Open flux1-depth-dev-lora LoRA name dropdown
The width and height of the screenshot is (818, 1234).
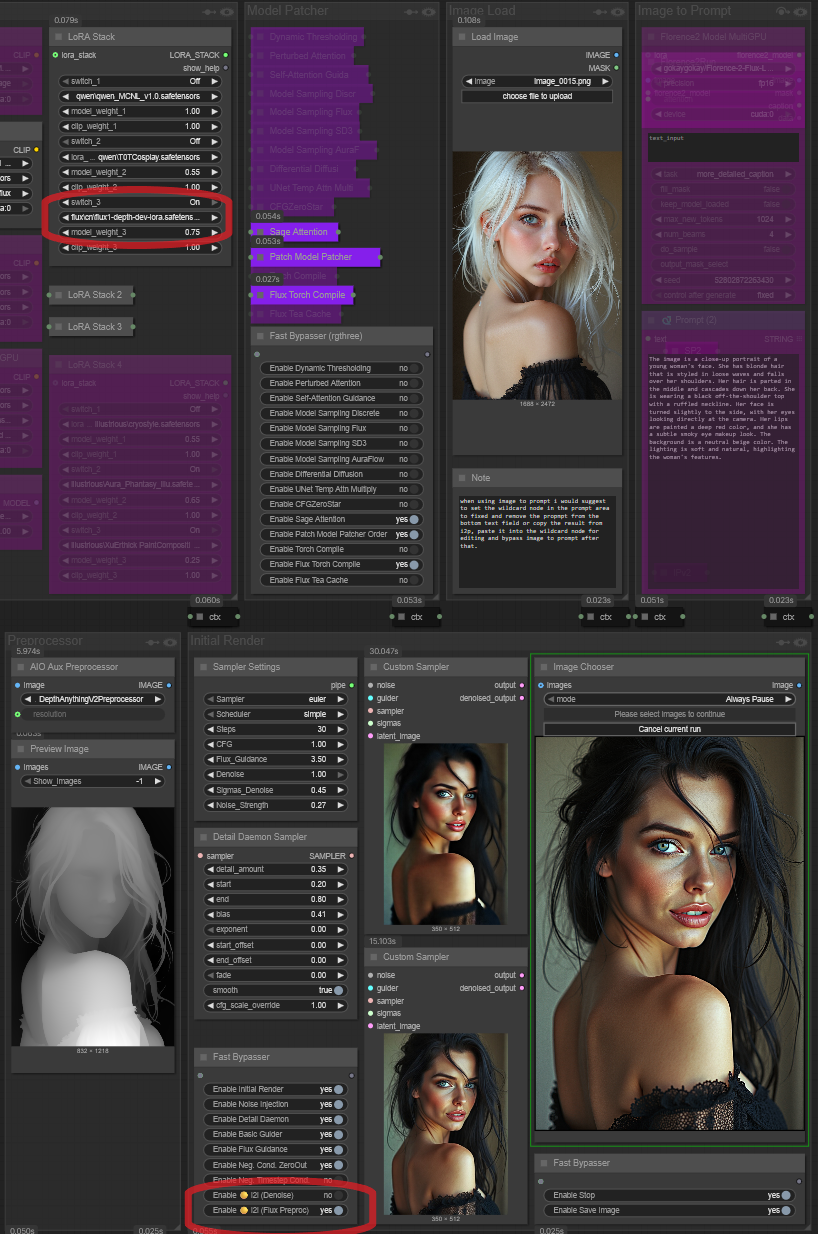(139, 217)
